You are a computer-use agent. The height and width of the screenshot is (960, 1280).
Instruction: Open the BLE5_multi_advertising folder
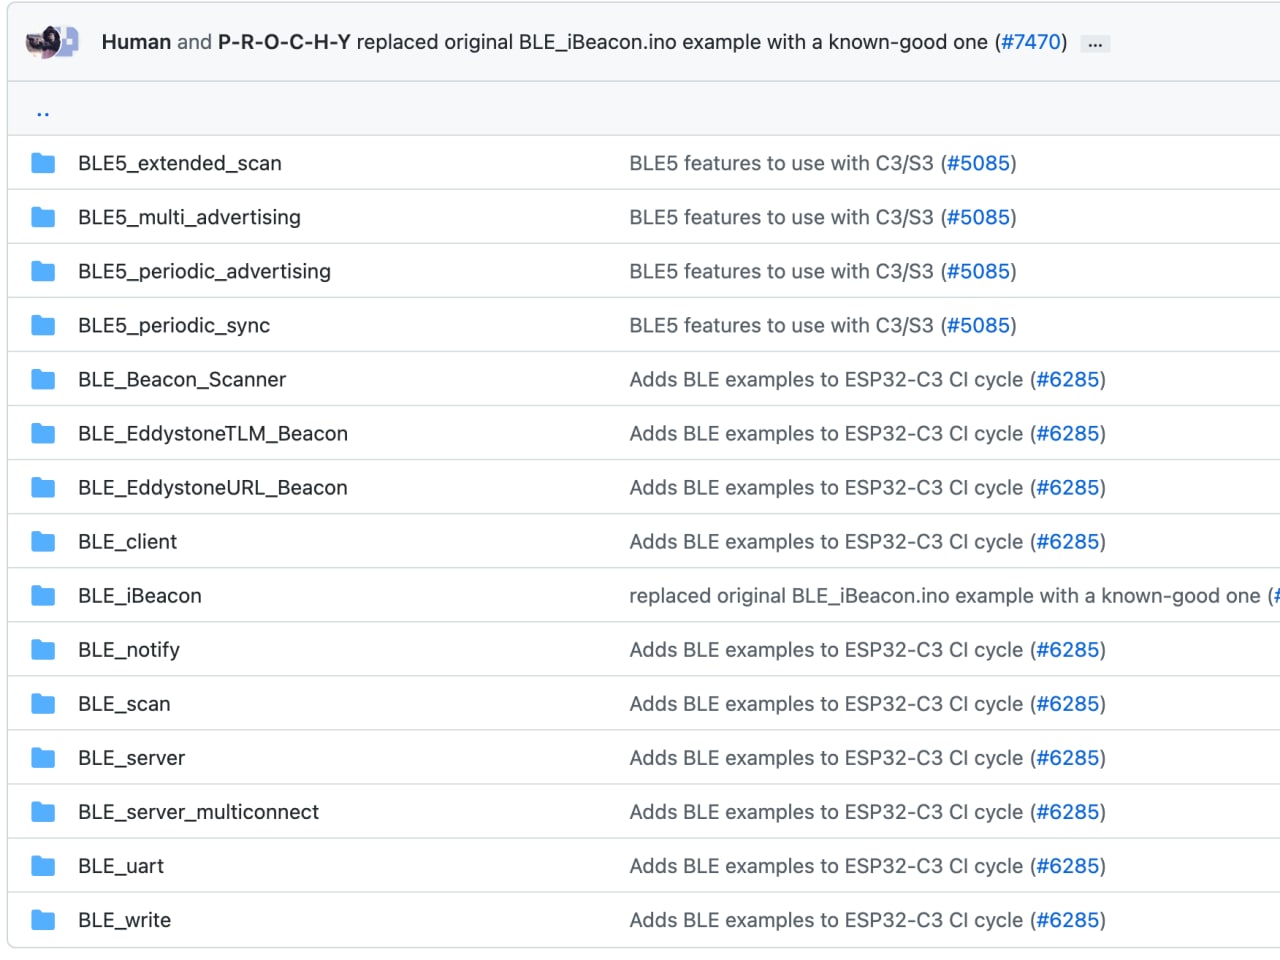(x=189, y=217)
